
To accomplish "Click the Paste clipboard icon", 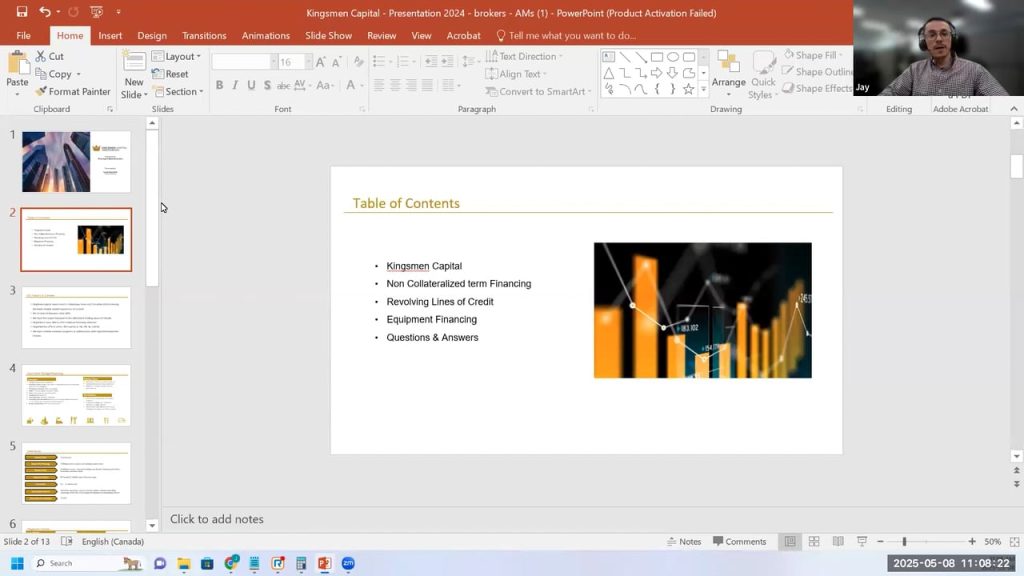I will tap(18, 64).
